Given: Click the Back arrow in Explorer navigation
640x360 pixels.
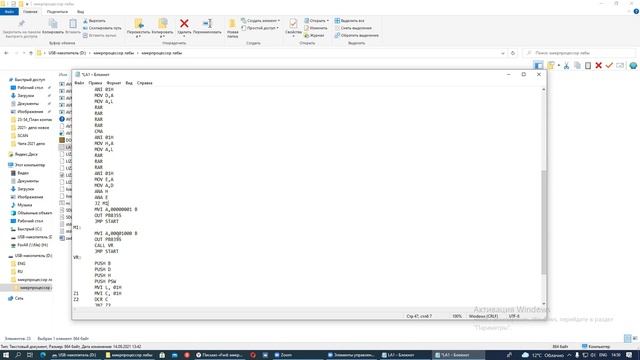Looking at the screenshot, I should (6, 53).
